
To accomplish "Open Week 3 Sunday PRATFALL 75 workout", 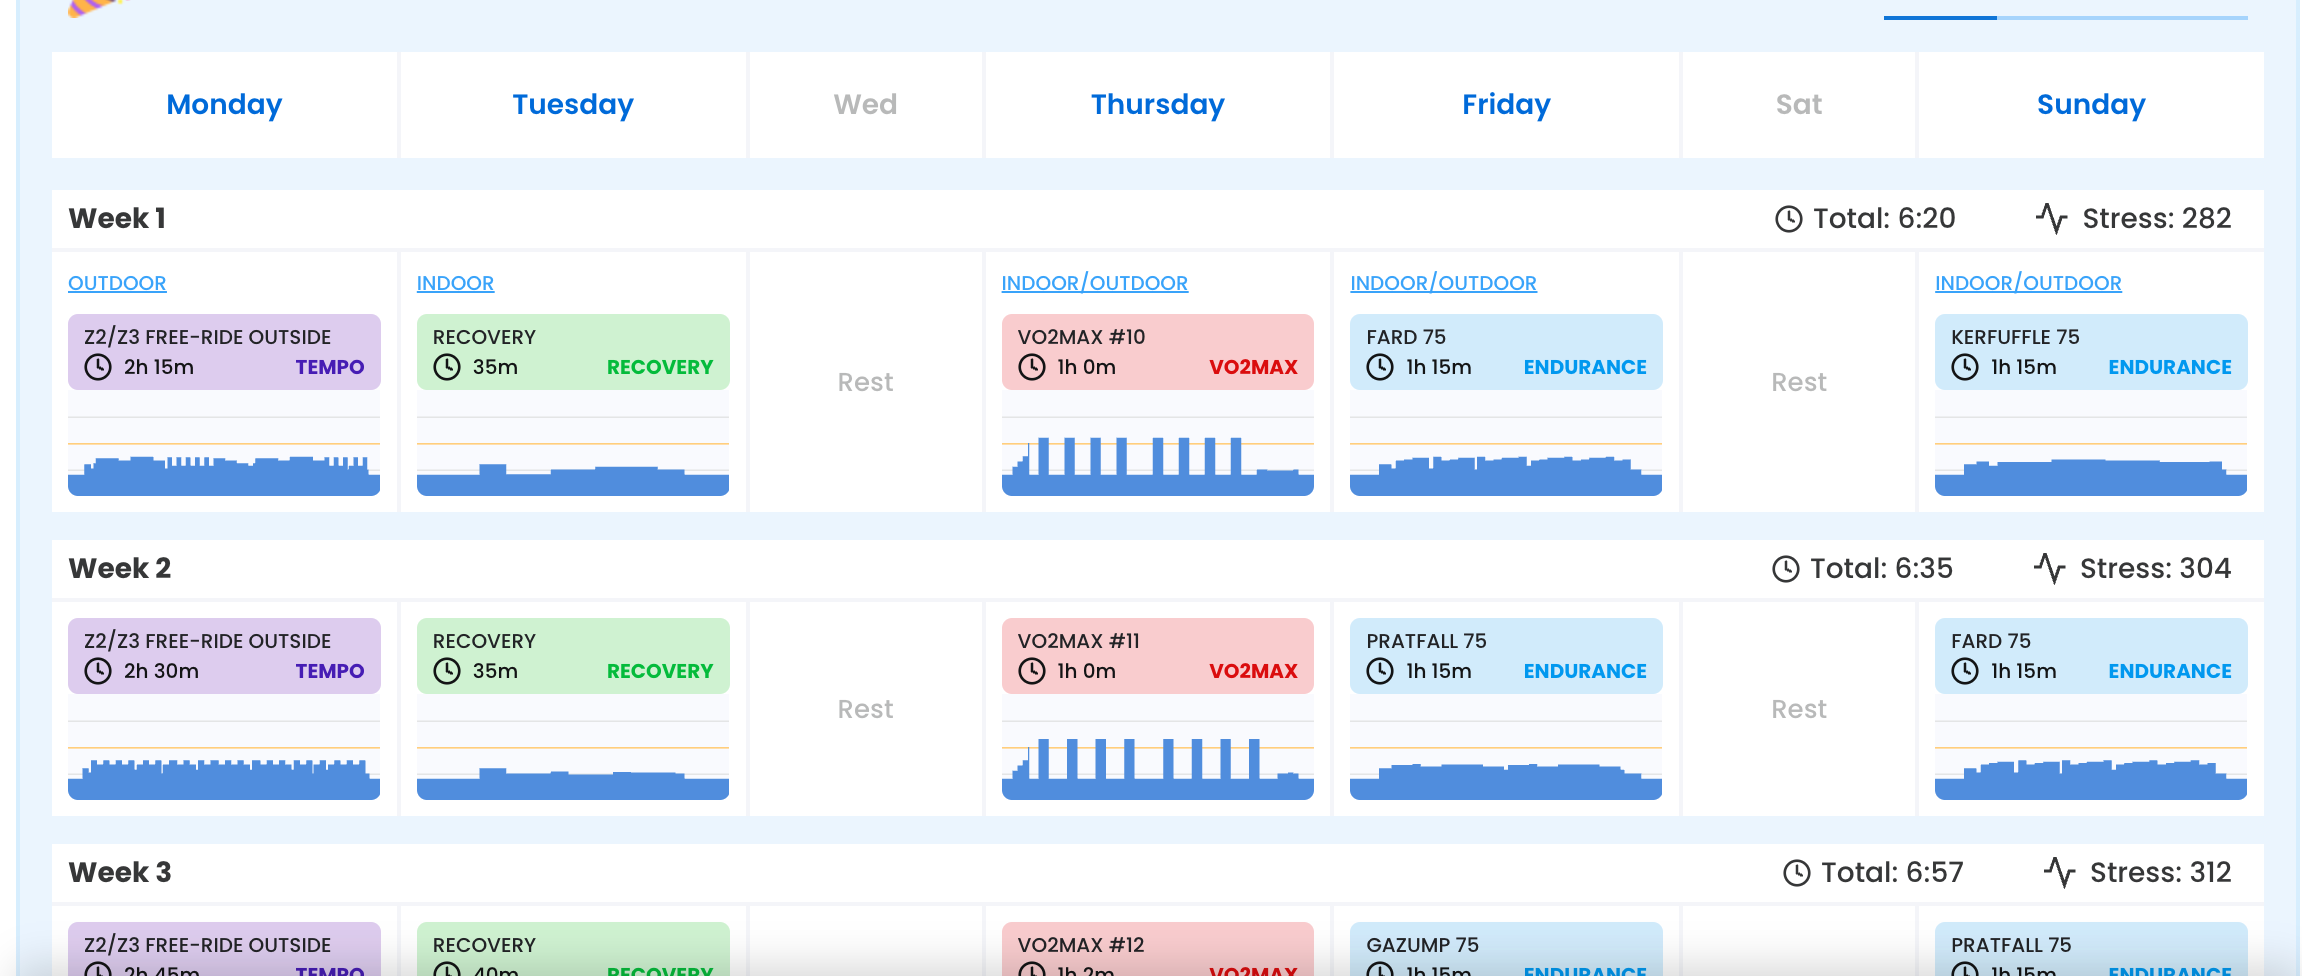I will click(x=2091, y=949).
